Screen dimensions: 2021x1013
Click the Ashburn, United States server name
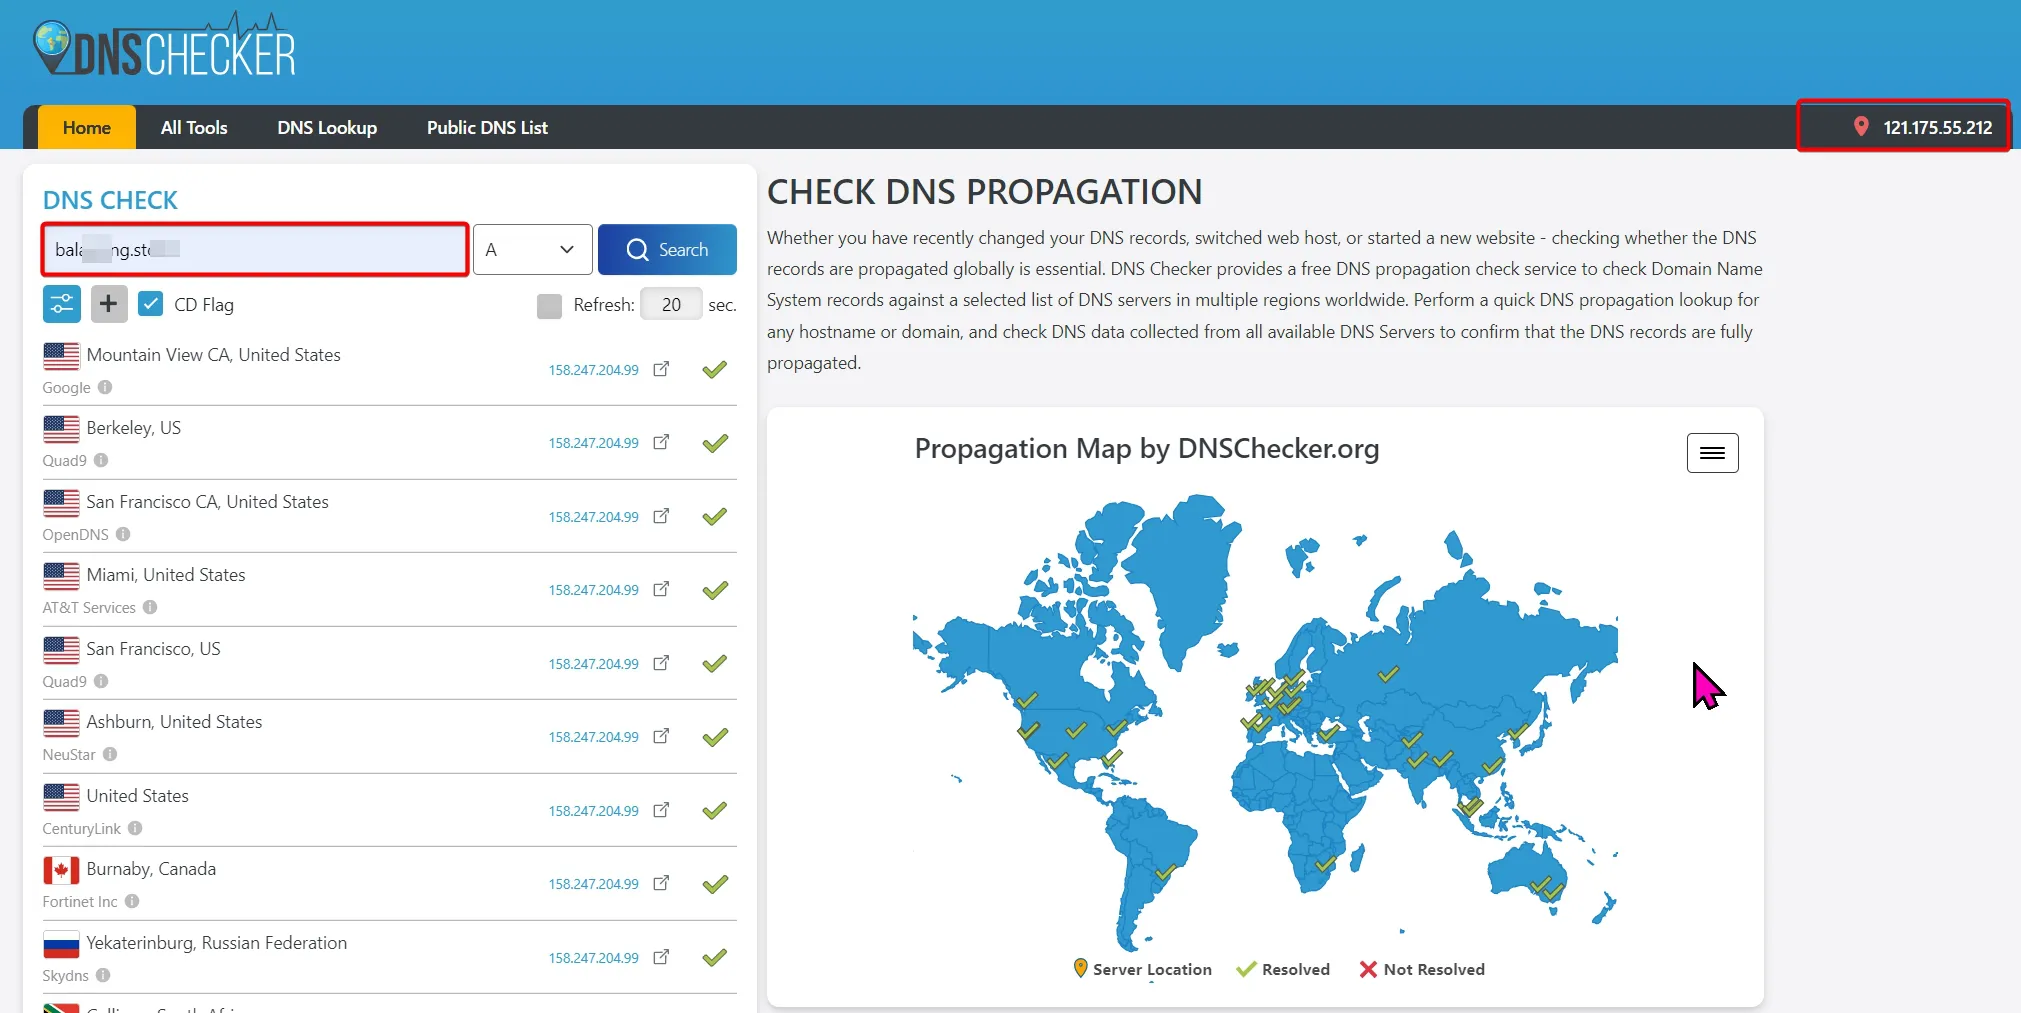pyautogui.click(x=174, y=722)
